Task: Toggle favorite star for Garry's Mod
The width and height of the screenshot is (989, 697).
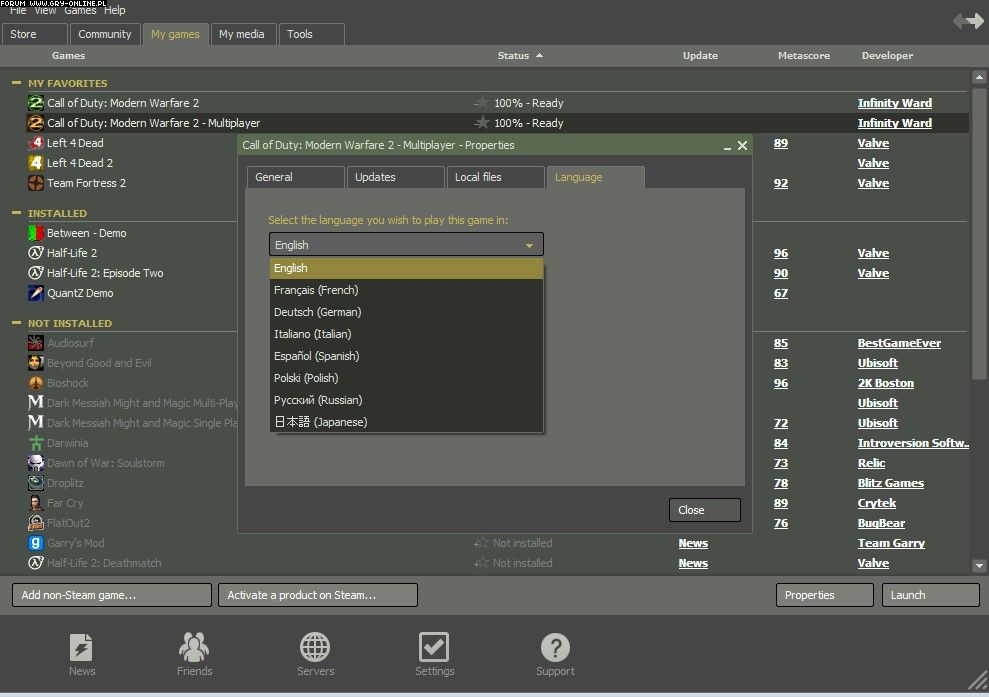Action: tap(482, 543)
